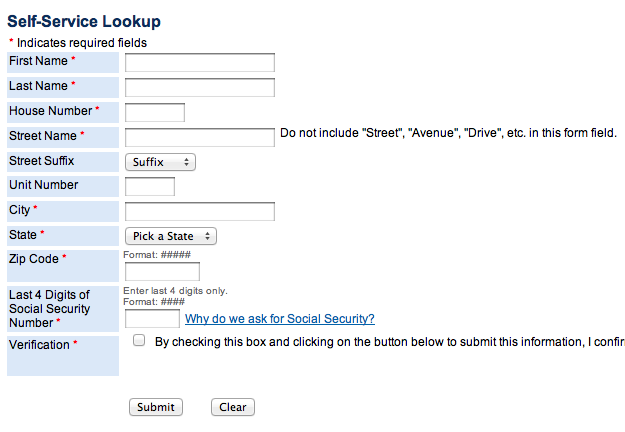Expand the Pick a State dropdown
625x432 pixels.
tap(170, 236)
